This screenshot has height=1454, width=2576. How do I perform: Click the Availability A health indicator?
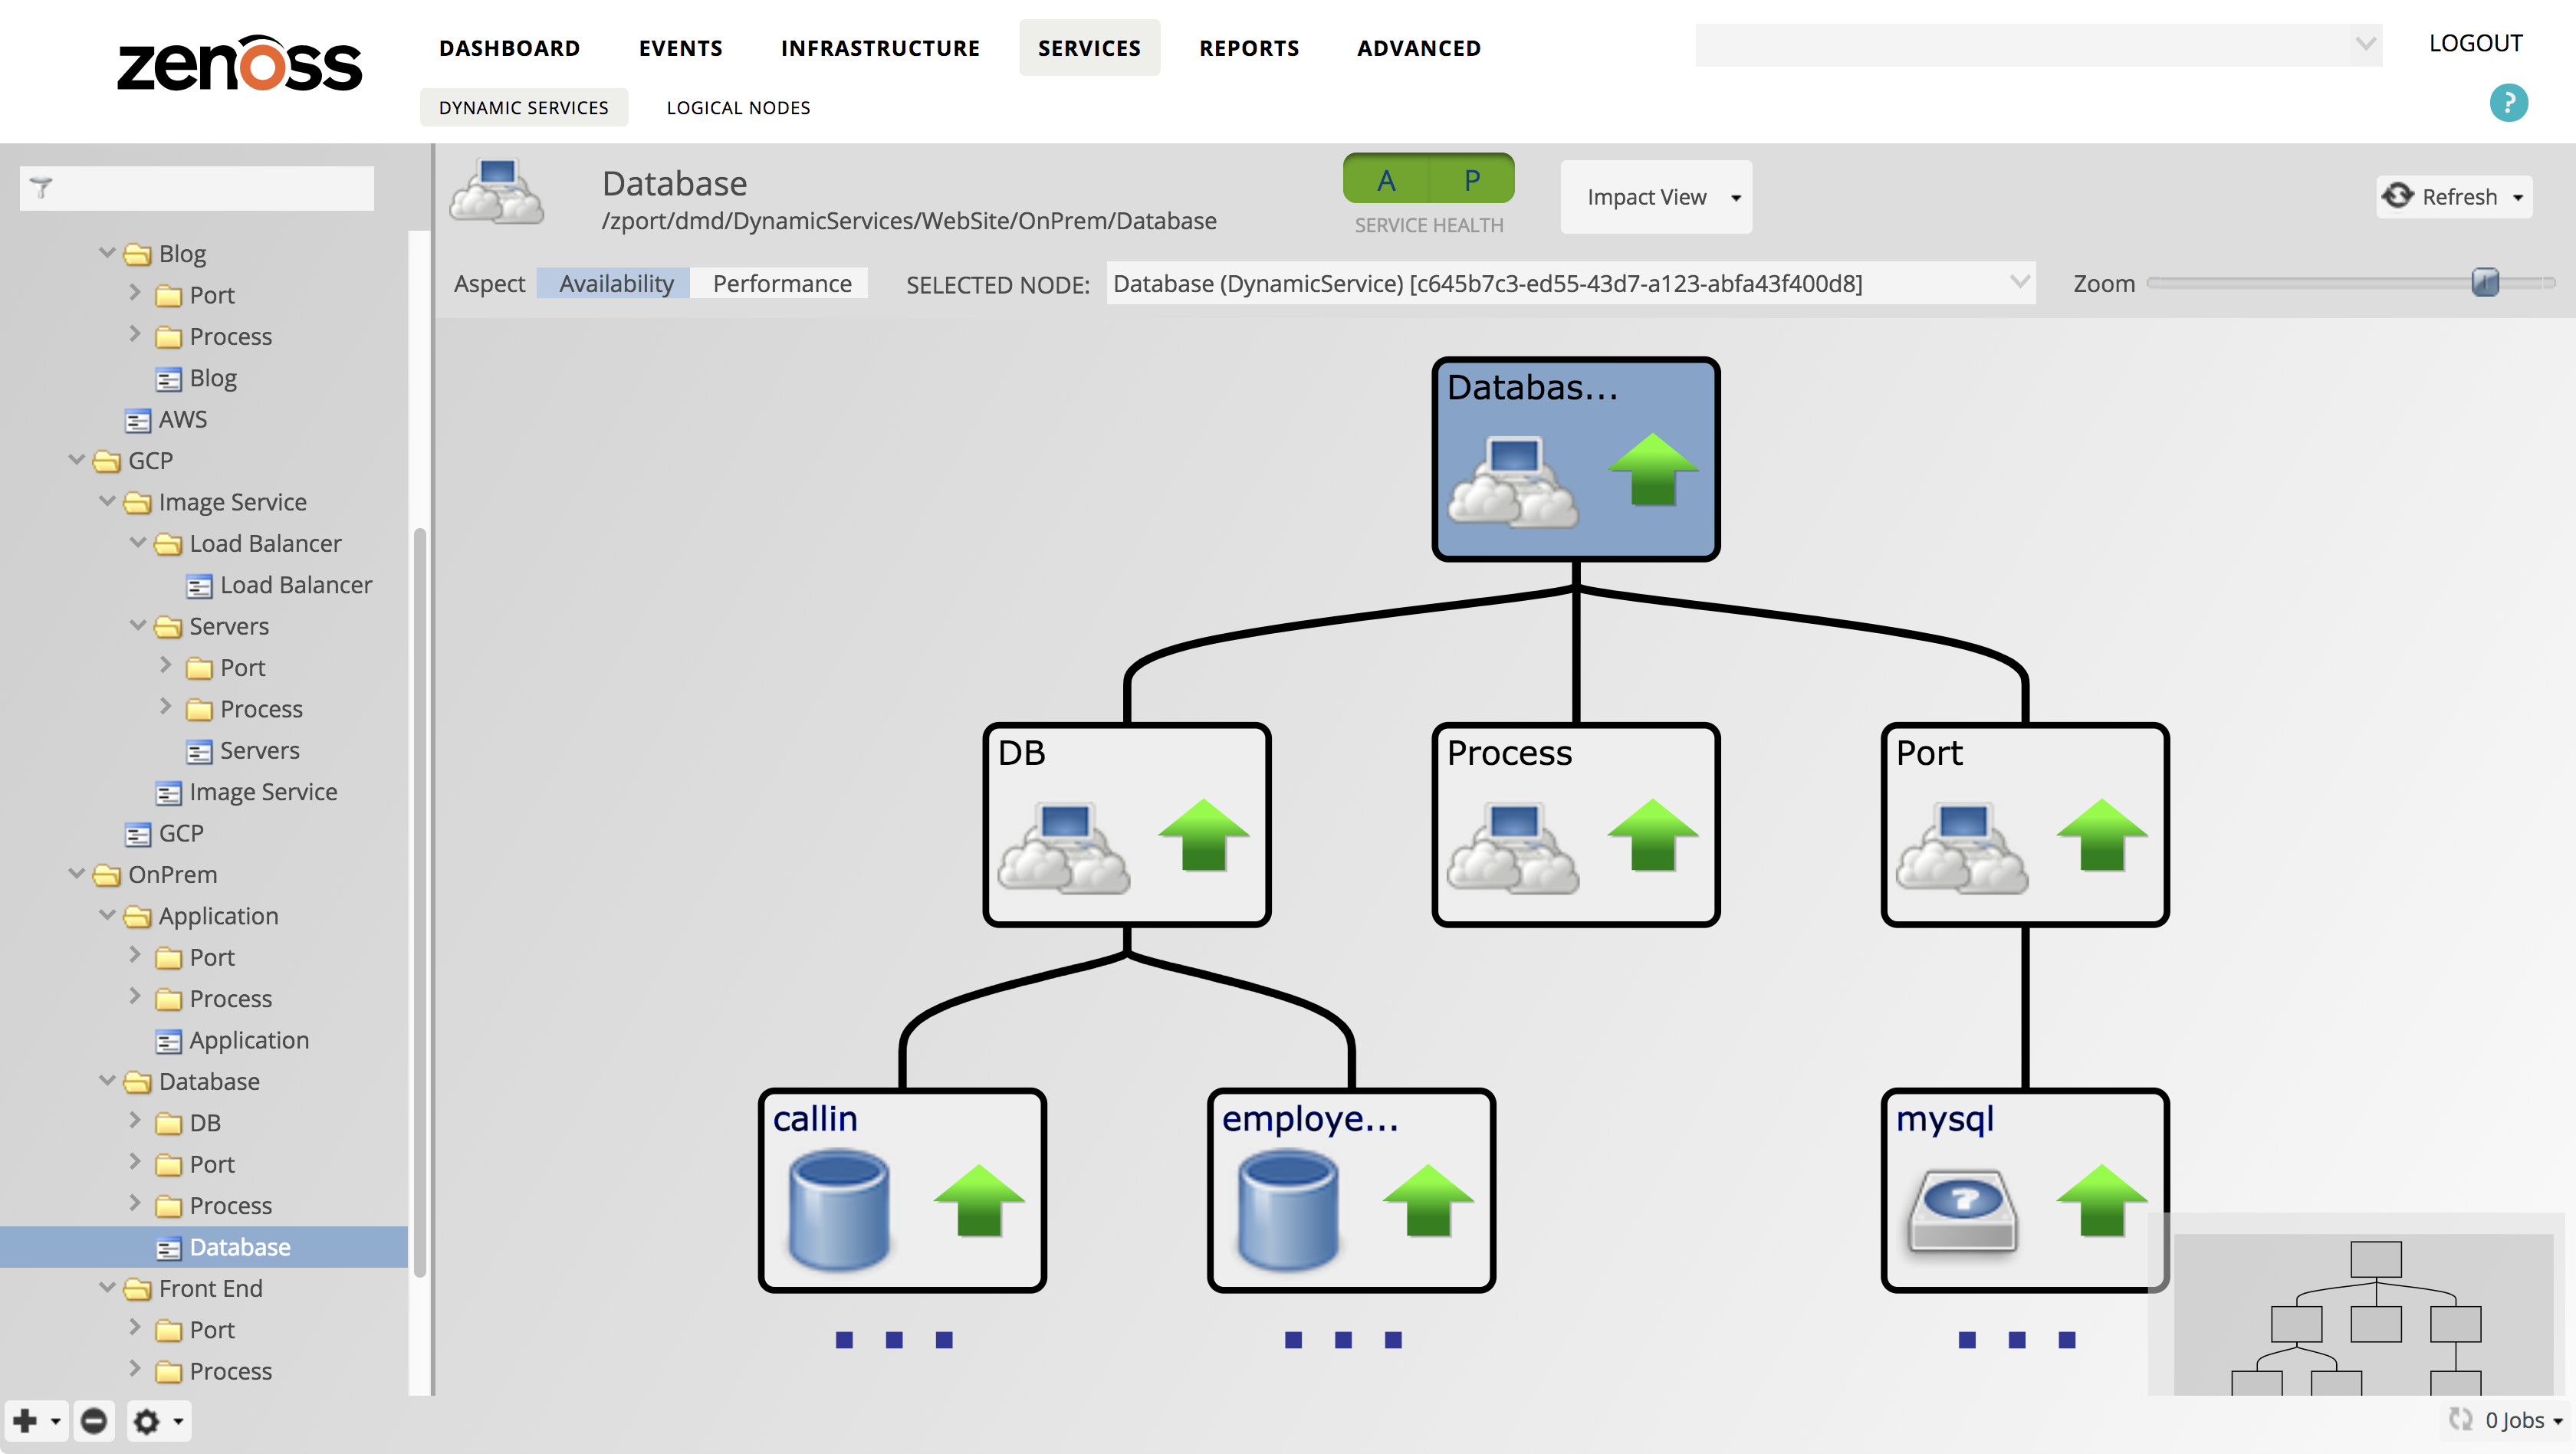(x=1386, y=180)
